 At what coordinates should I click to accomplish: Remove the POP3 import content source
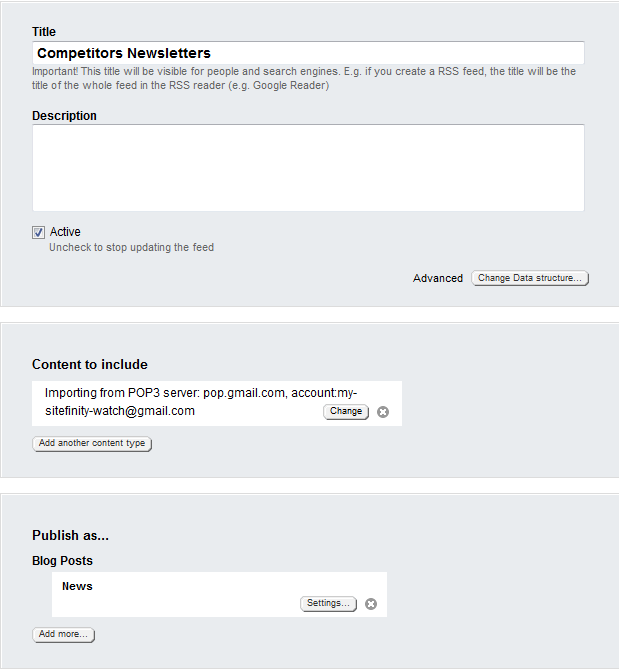coord(383,412)
